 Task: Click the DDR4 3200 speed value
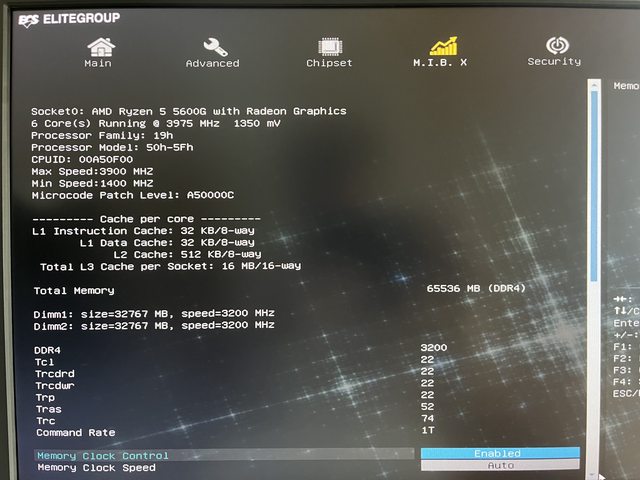coord(433,347)
